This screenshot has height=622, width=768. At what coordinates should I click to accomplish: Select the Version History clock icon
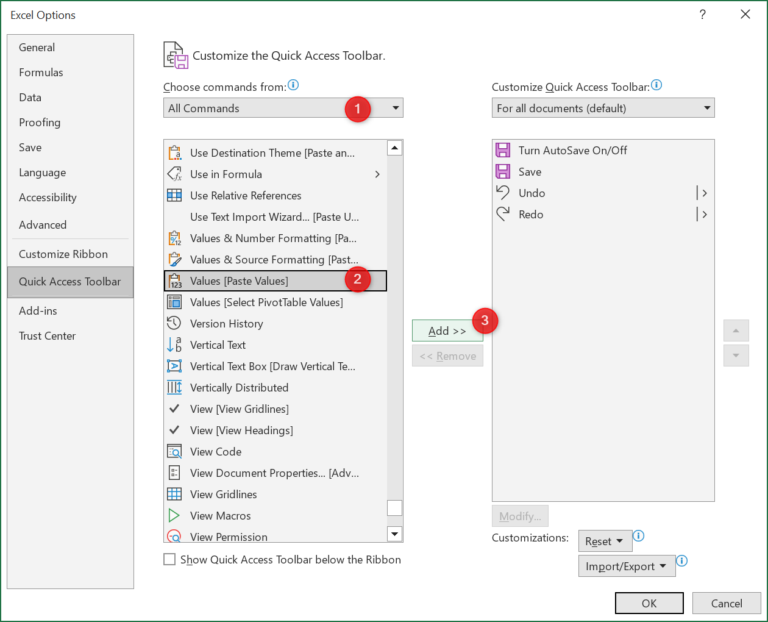174,323
